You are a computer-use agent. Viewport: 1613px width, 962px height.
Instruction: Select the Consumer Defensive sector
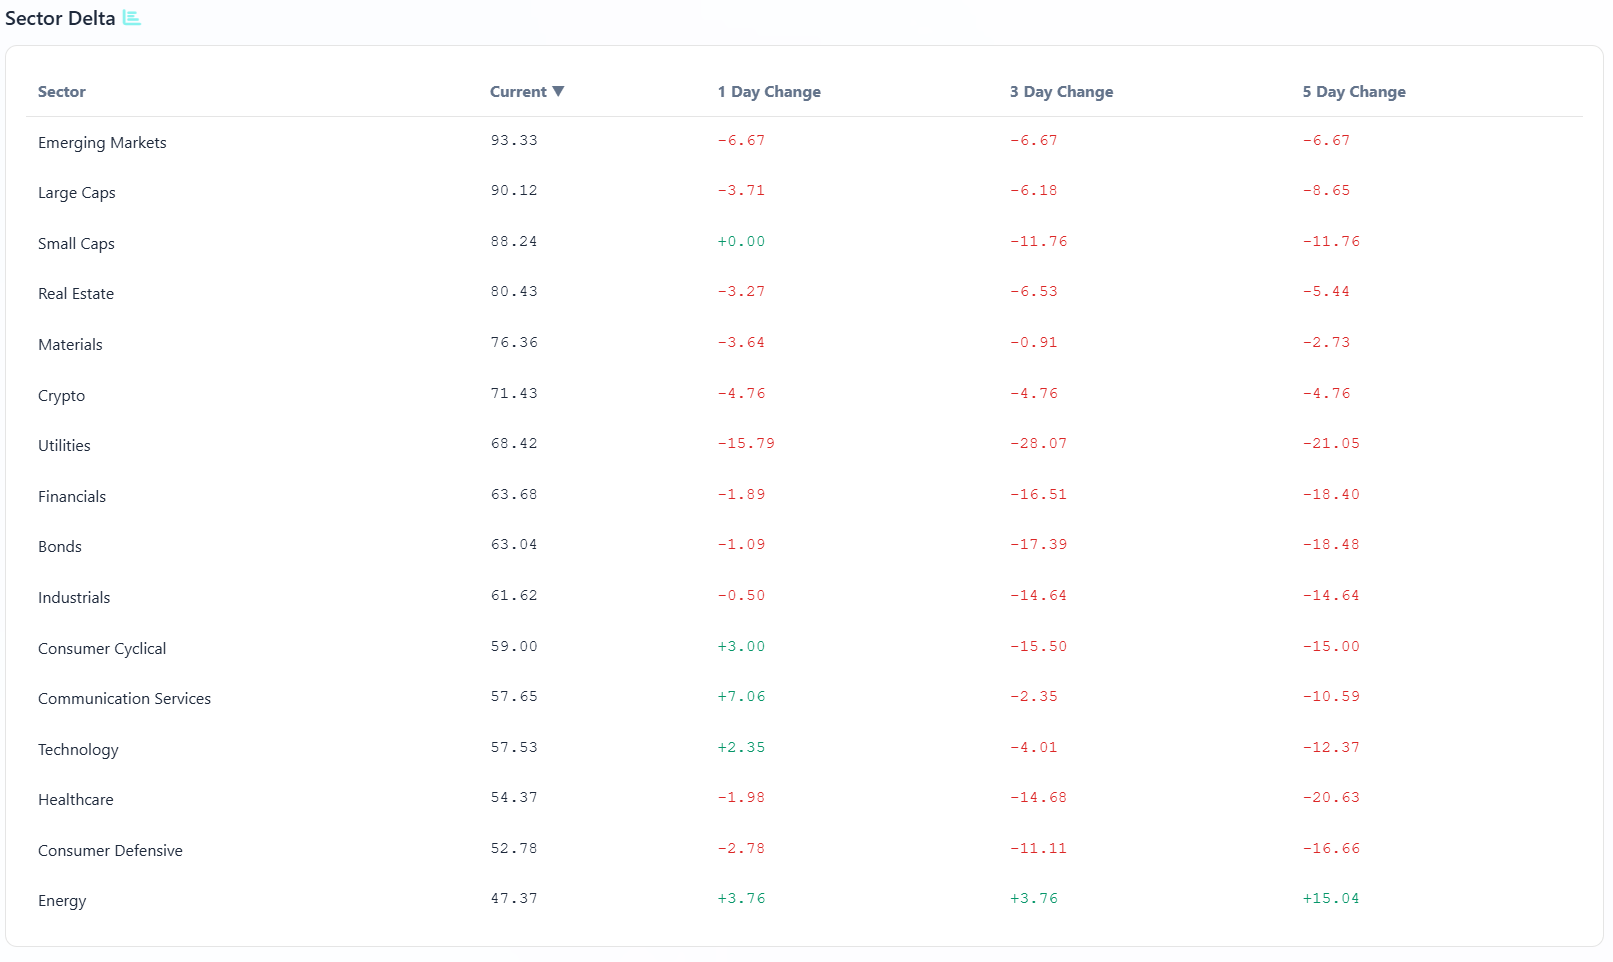(x=110, y=851)
